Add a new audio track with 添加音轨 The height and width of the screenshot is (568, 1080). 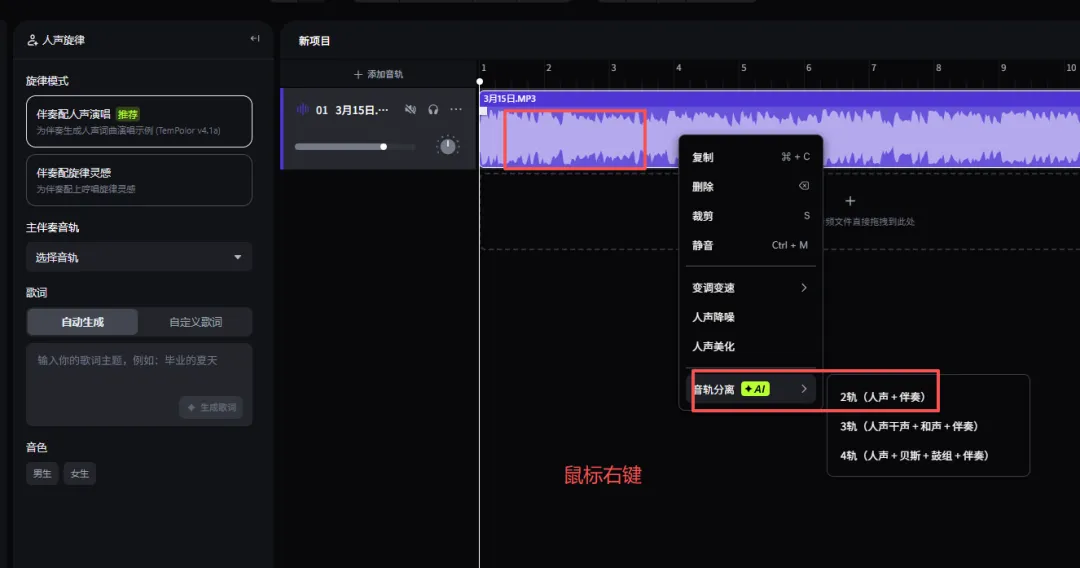tap(378, 74)
